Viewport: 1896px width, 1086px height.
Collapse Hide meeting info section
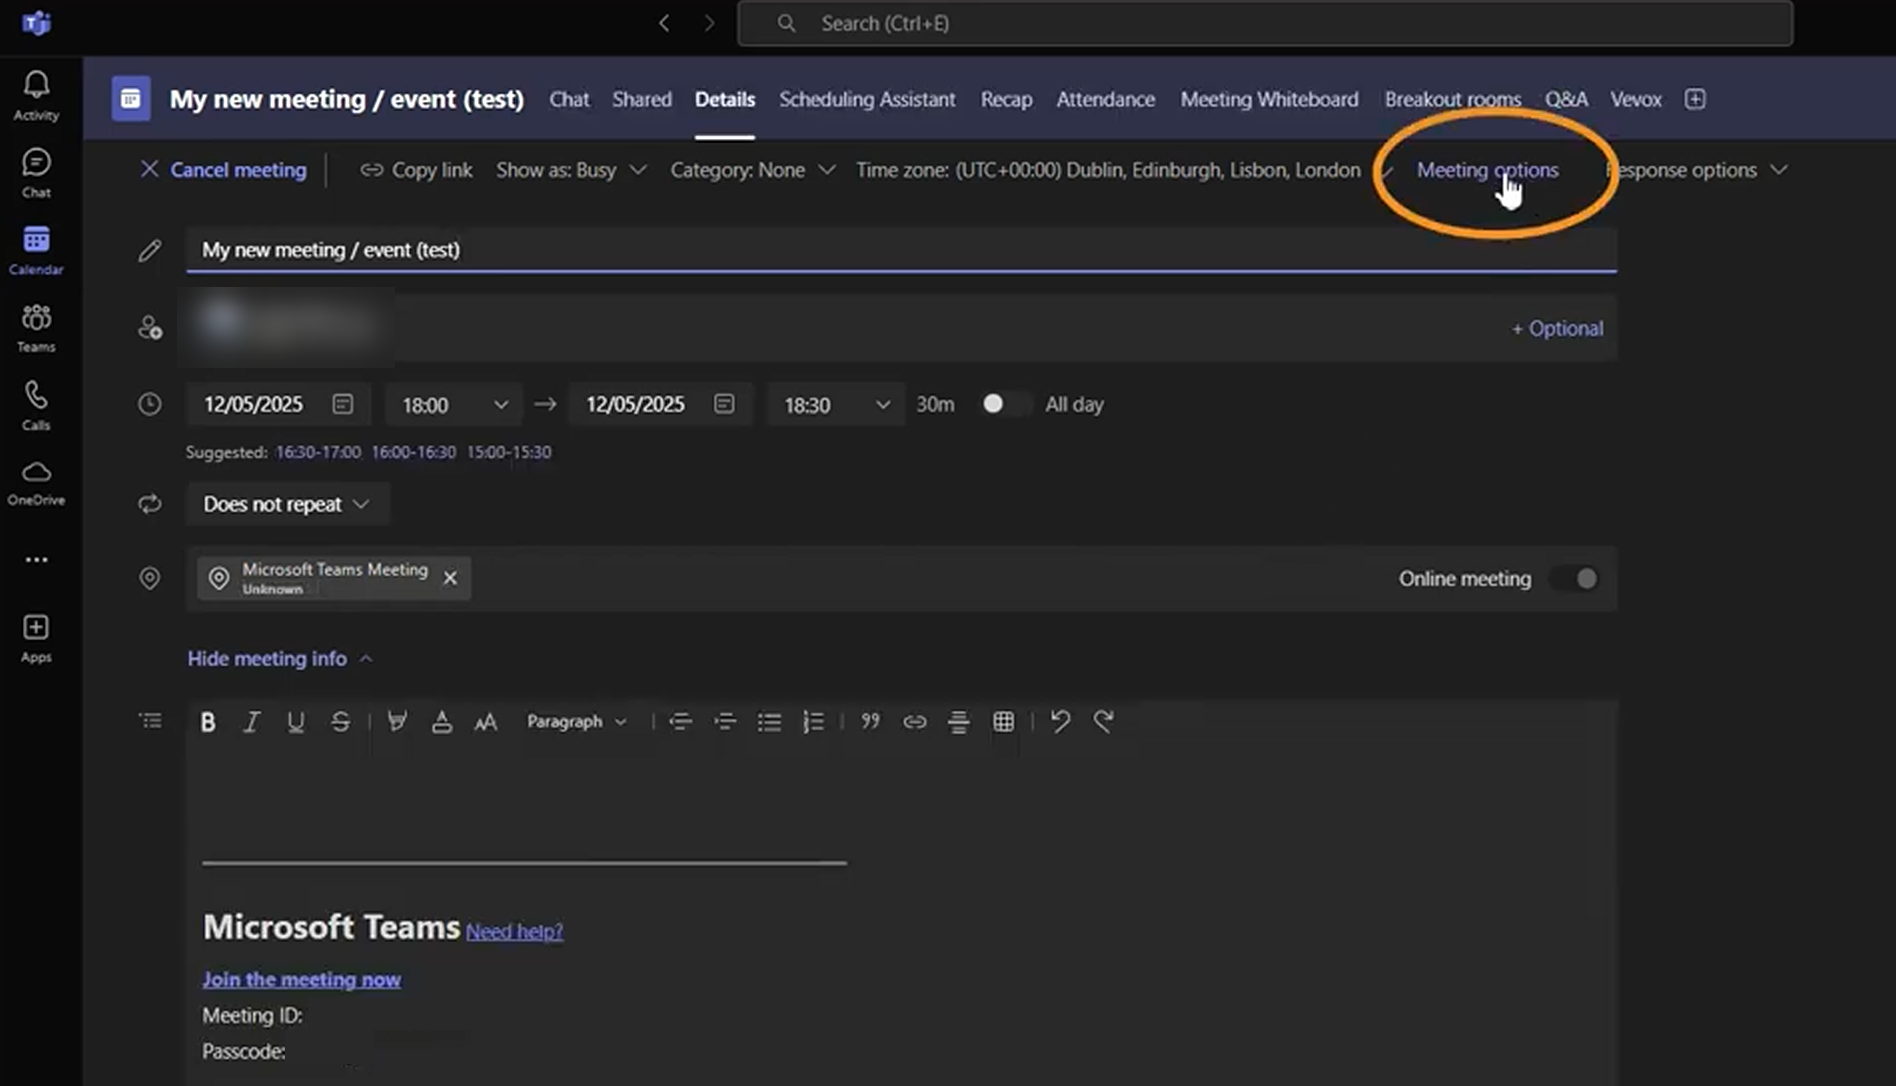click(279, 659)
